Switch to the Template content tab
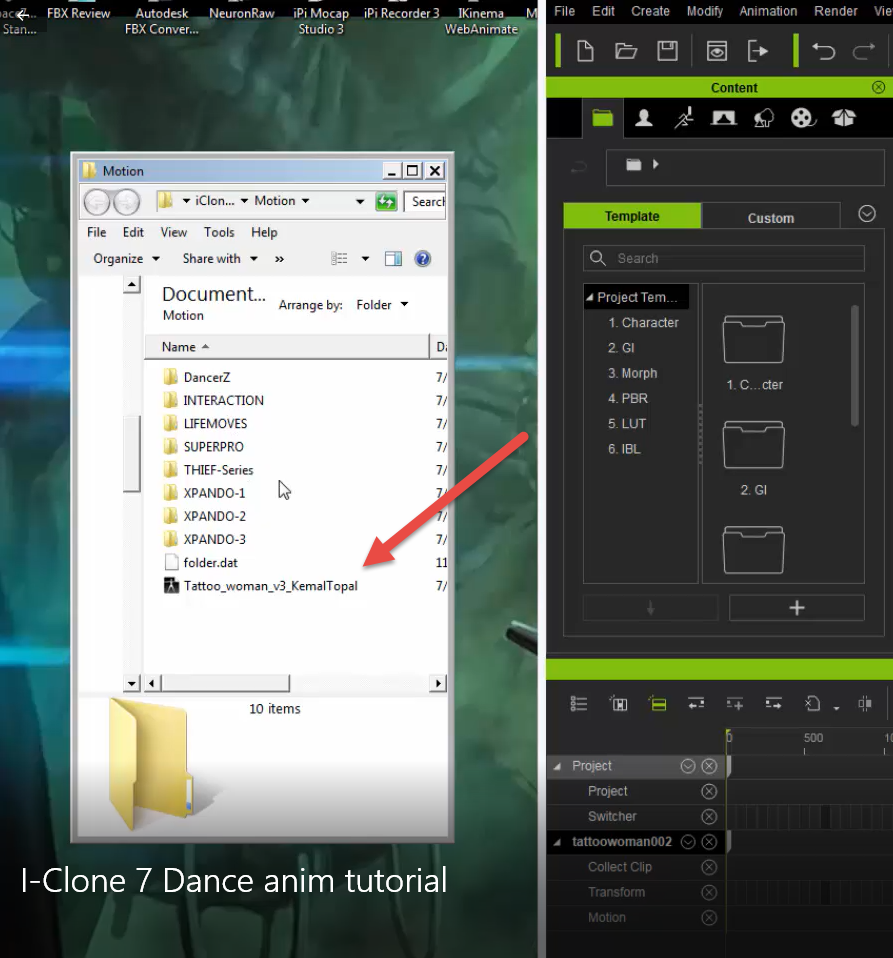Screen dimensions: 893x958 [632, 216]
